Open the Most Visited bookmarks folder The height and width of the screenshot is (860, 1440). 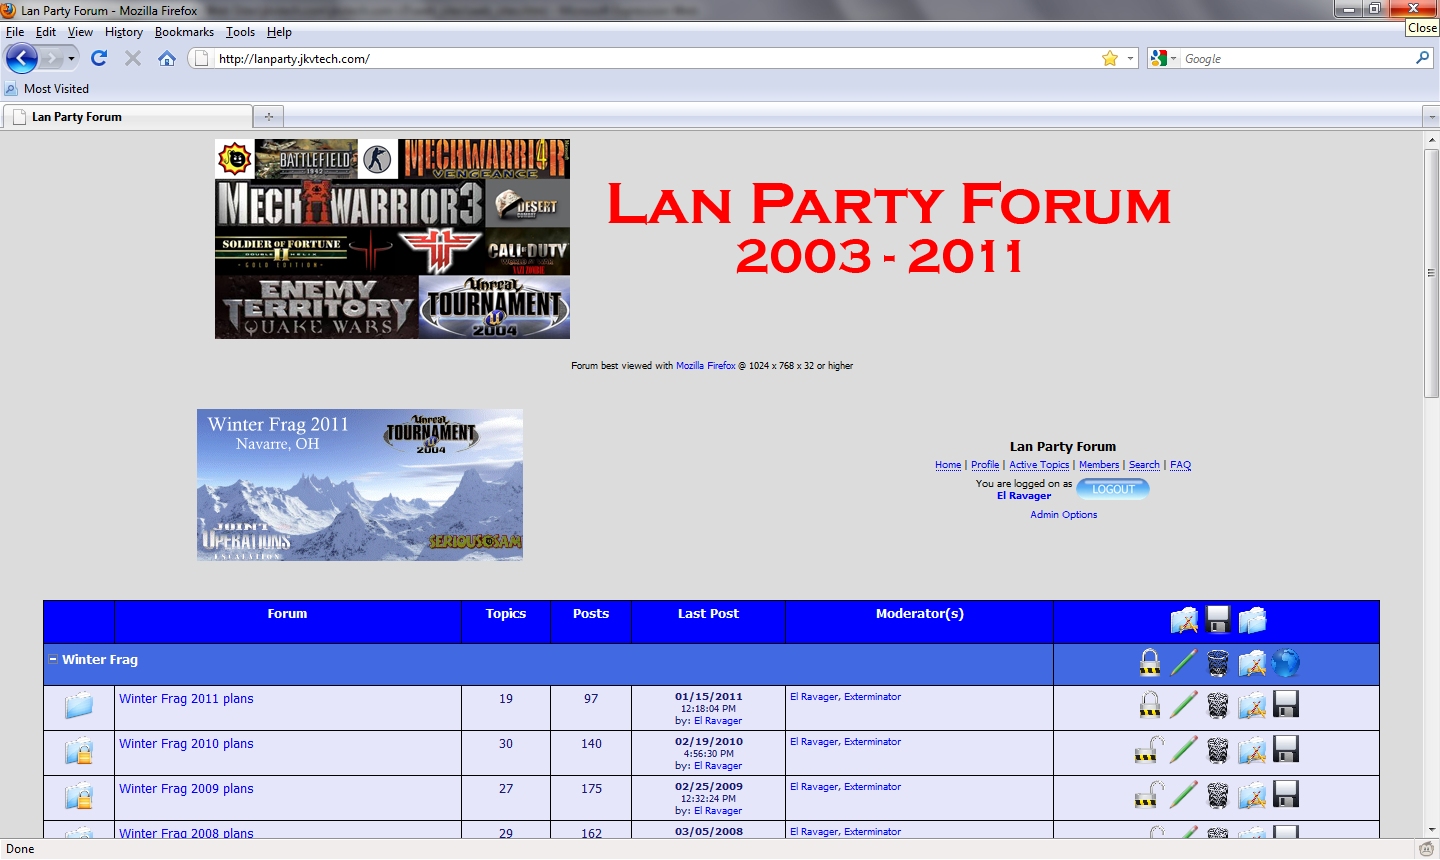coord(47,89)
